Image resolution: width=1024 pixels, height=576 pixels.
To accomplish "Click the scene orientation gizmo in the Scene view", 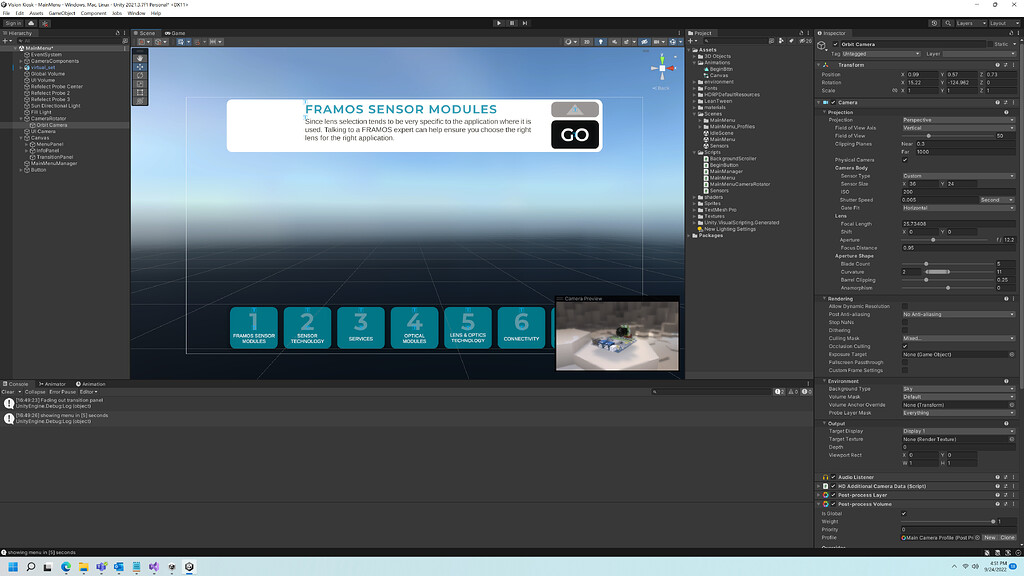I will 662,70.
